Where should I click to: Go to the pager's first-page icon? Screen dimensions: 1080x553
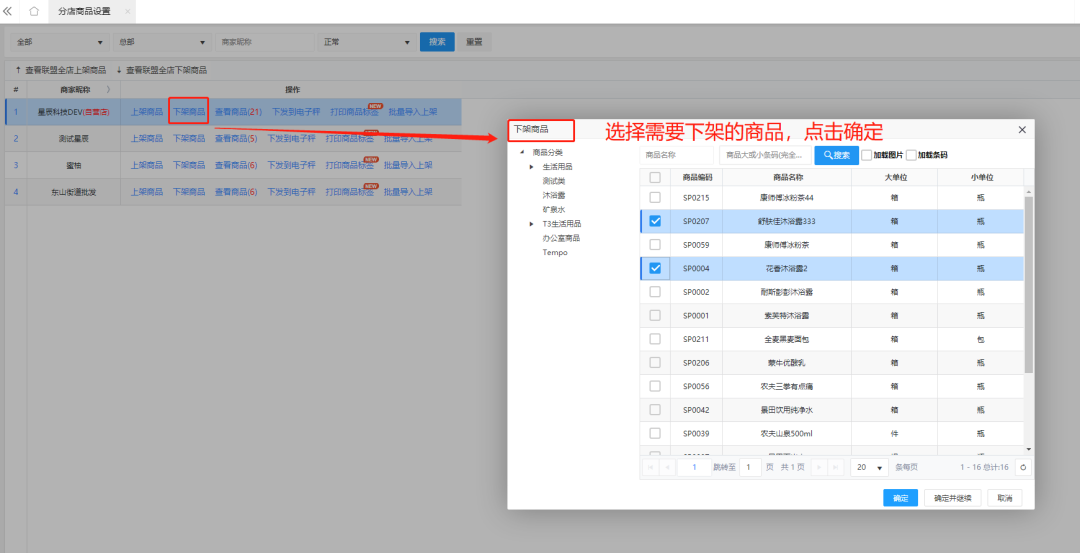[x=650, y=467]
